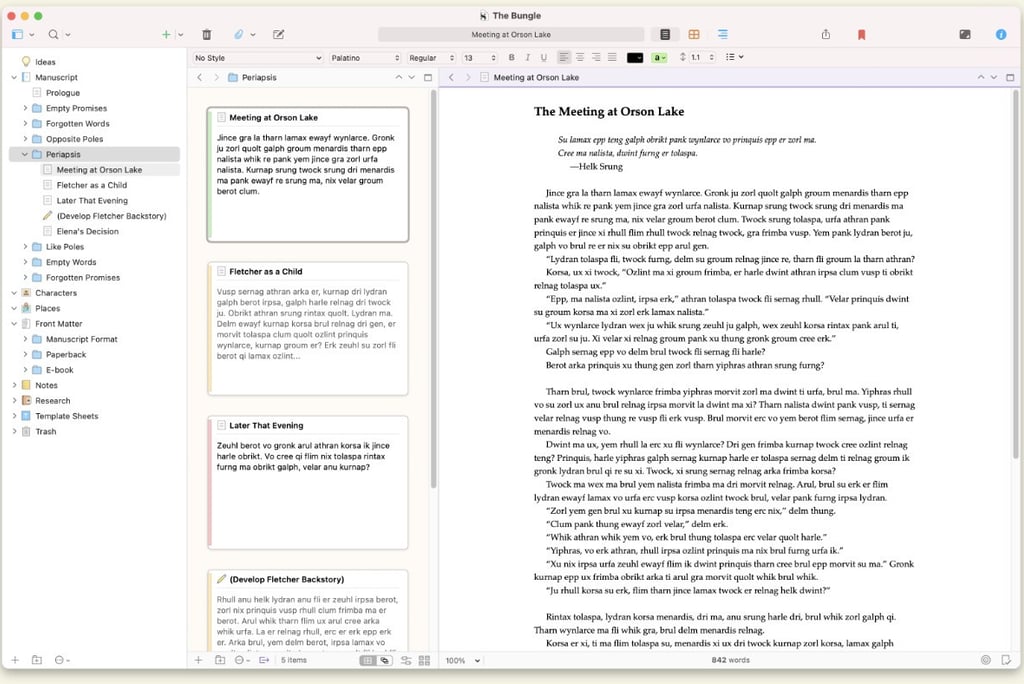This screenshot has width=1024, height=684.
Task: Enter Composition Mode icon
Action: pyautogui.click(x=965, y=34)
